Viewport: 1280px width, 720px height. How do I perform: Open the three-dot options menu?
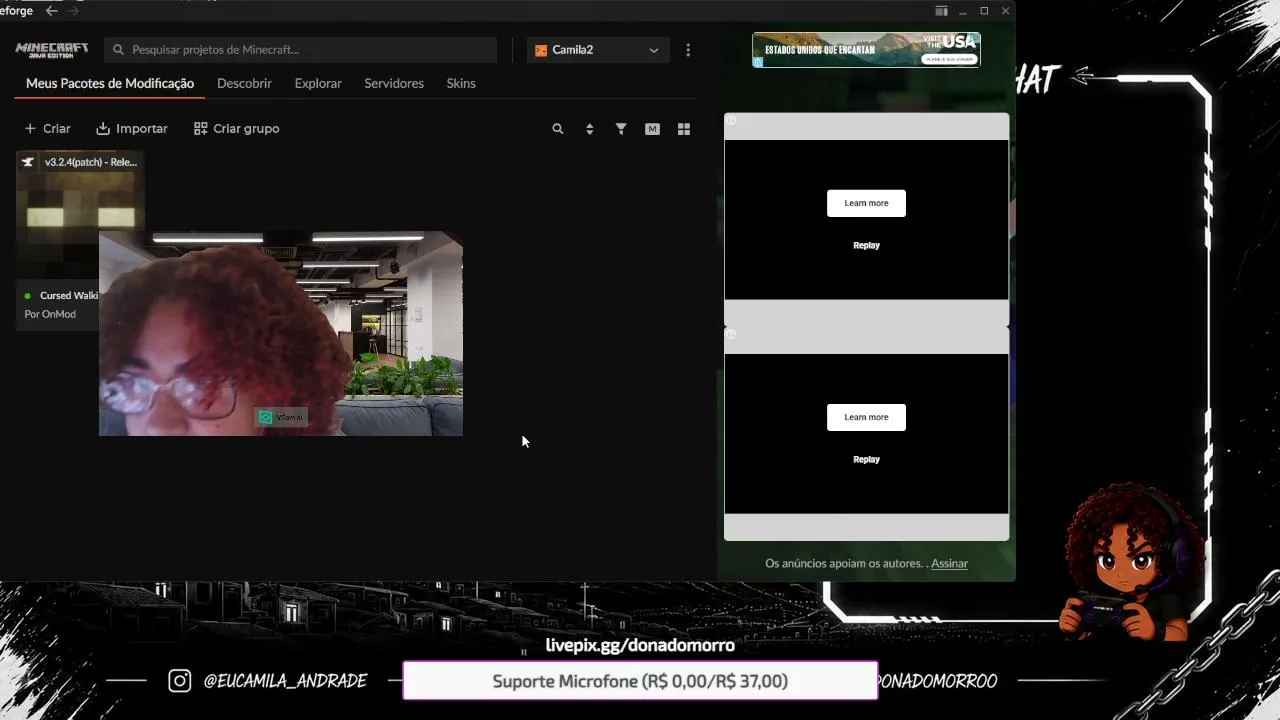pyautogui.click(x=688, y=50)
